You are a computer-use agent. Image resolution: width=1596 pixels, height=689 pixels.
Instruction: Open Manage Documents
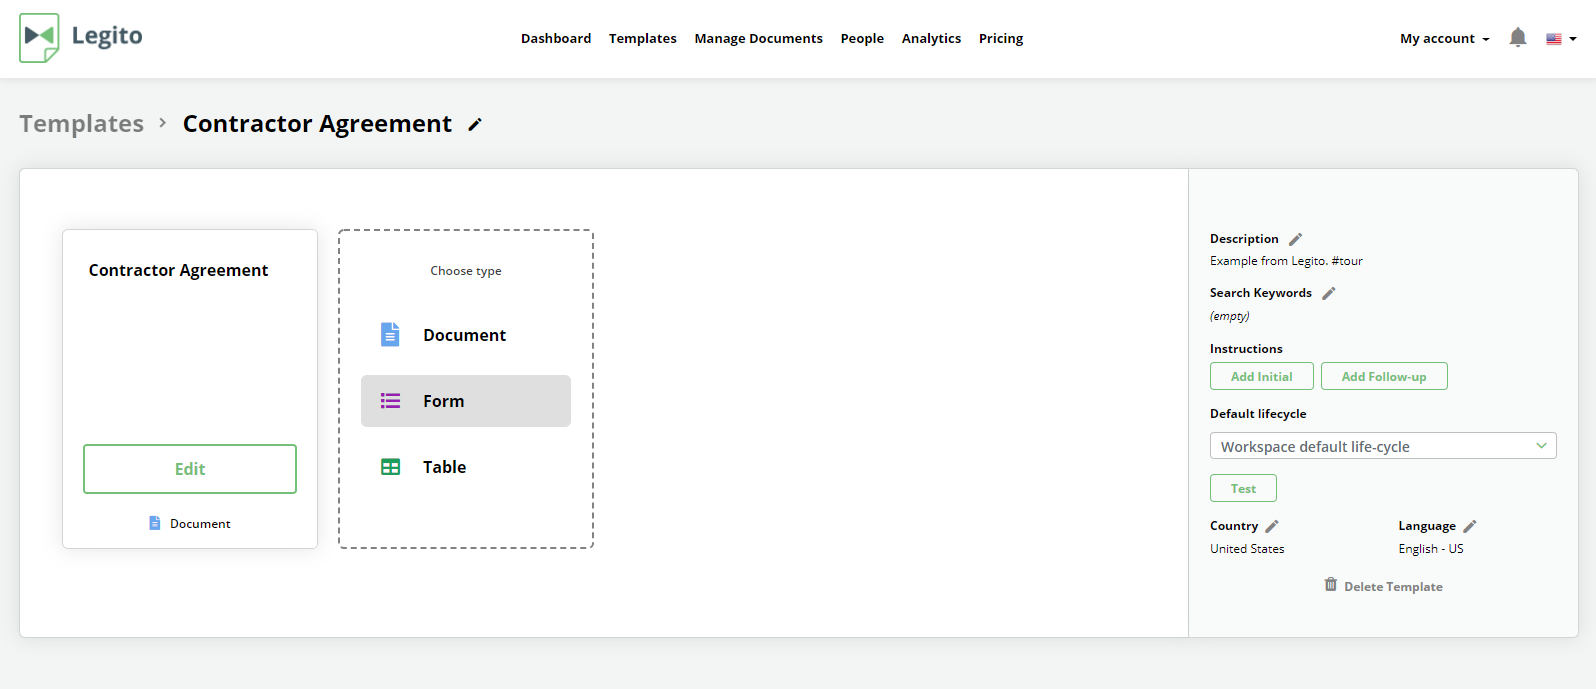[759, 39]
